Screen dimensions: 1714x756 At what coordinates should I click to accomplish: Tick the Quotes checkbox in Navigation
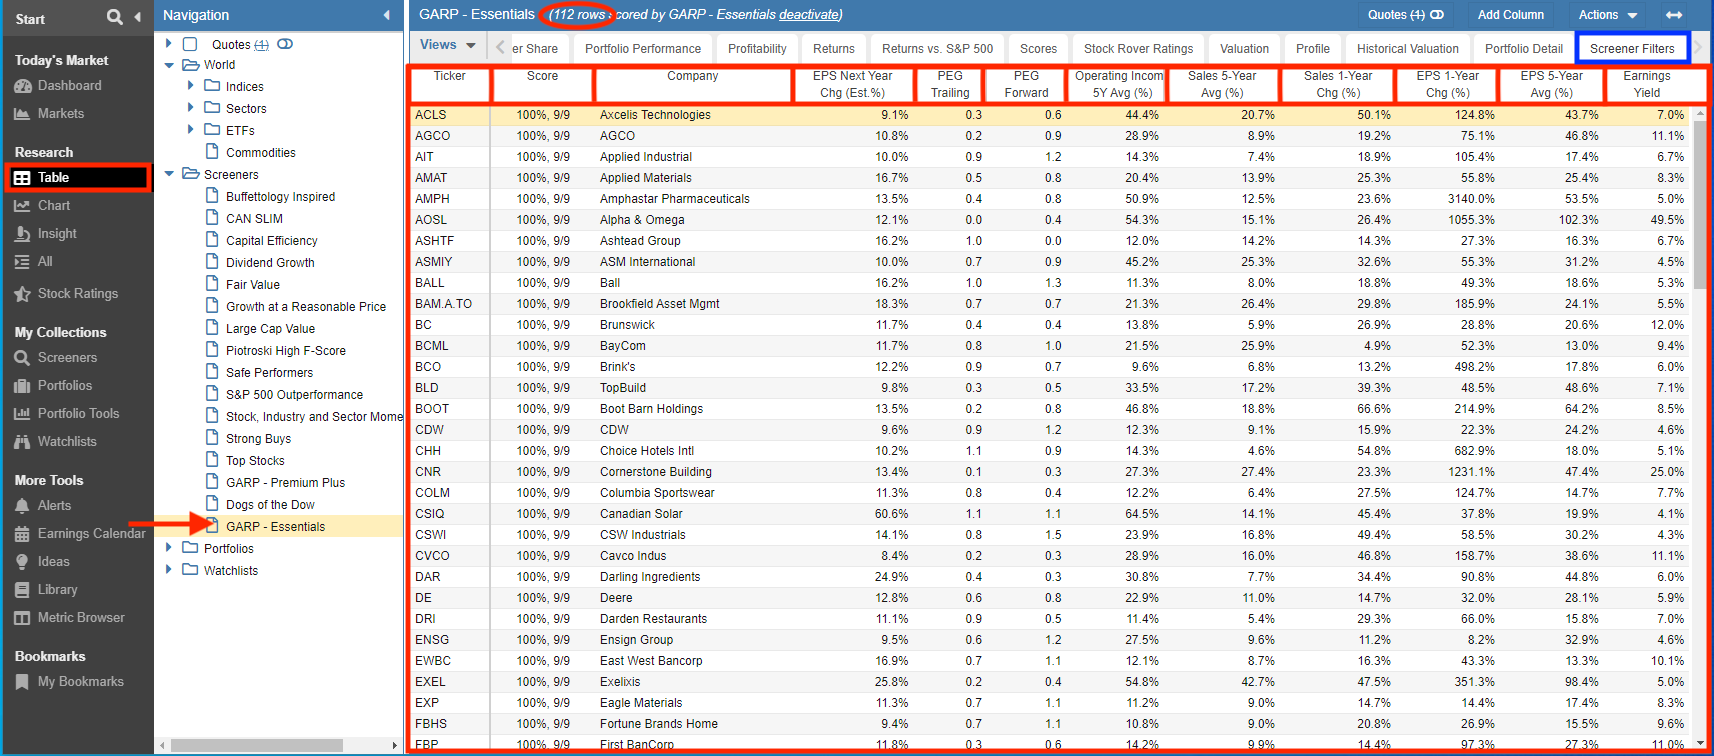pyautogui.click(x=190, y=44)
